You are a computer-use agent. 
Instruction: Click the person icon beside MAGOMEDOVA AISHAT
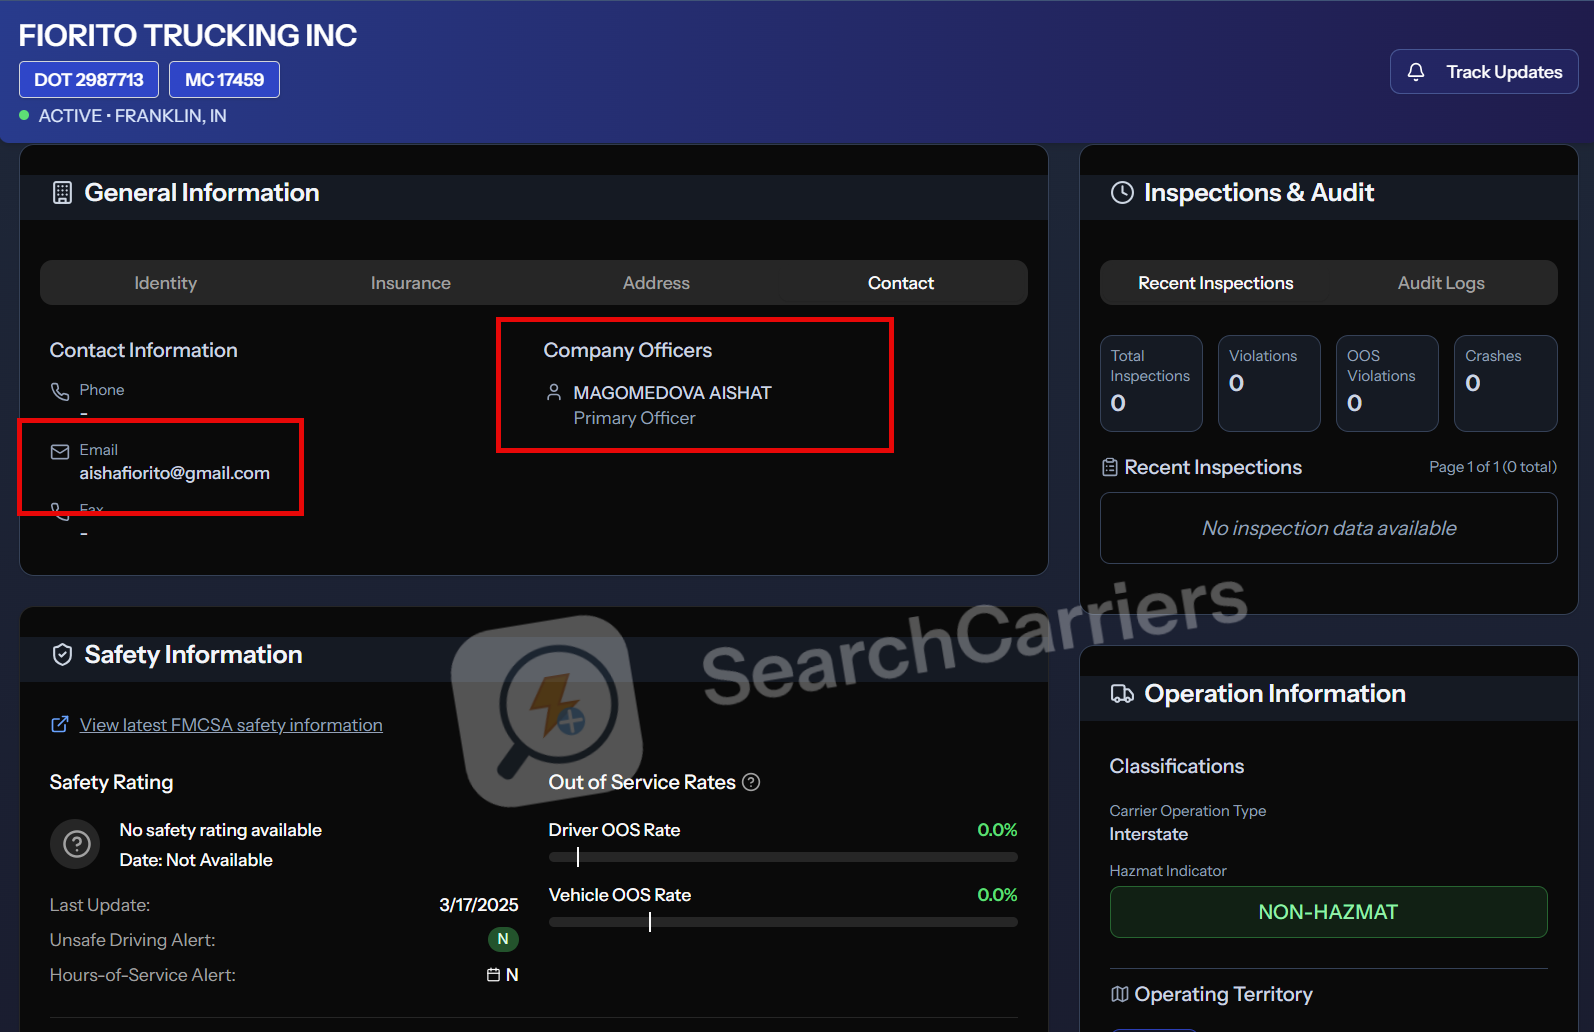coord(554,392)
